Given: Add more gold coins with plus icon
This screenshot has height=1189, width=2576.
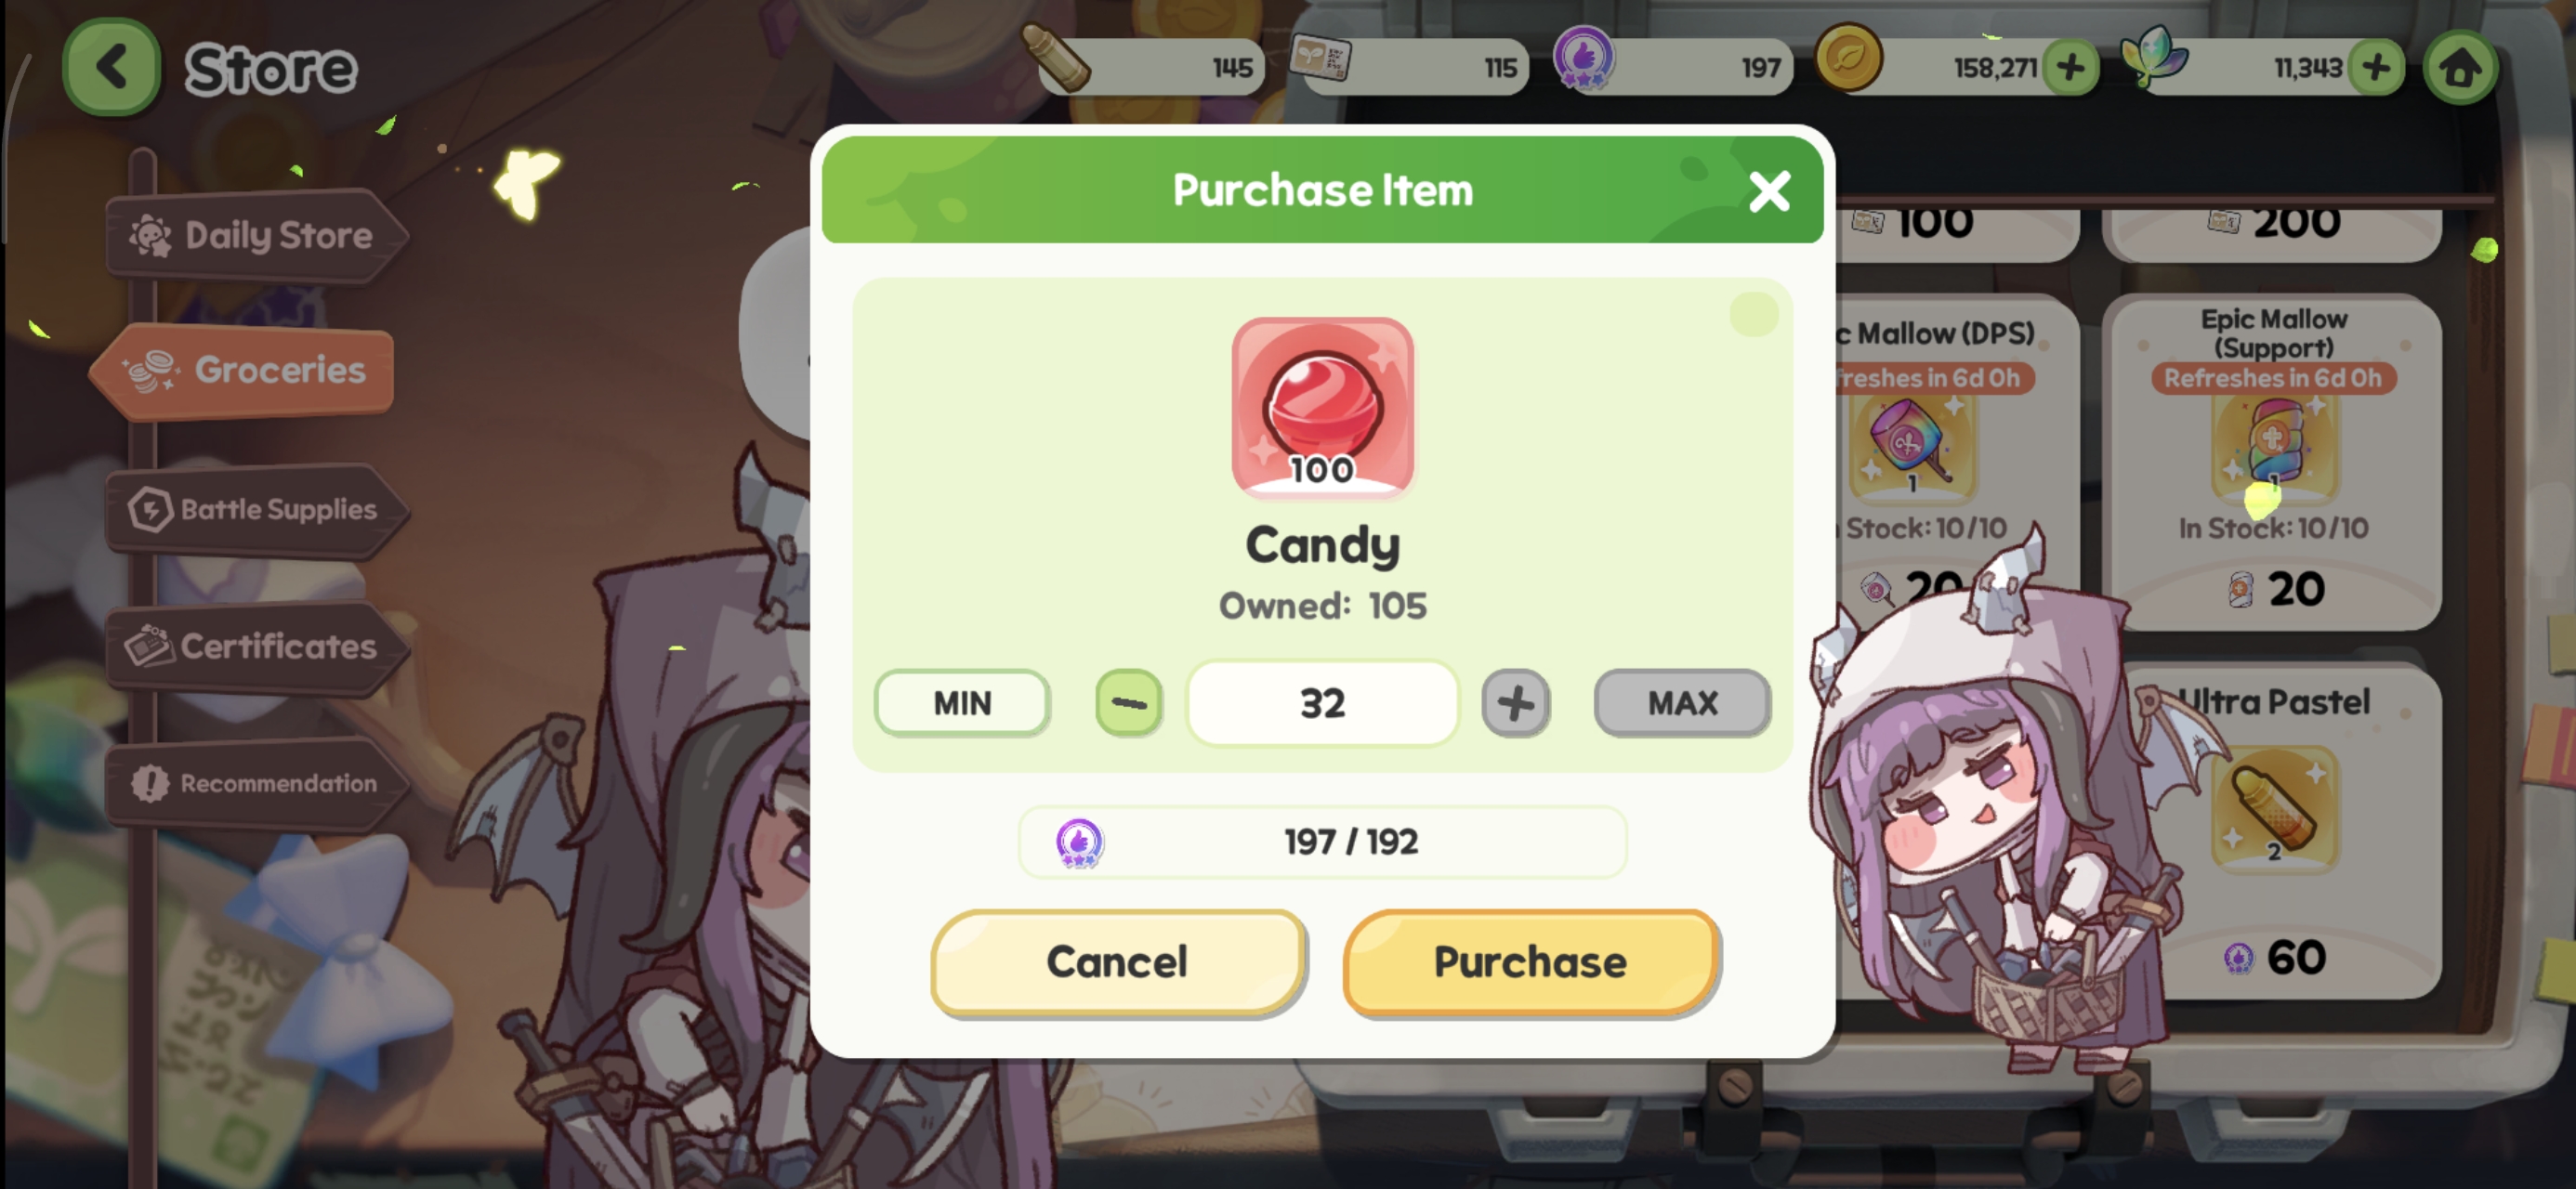Looking at the screenshot, I should 2070,68.
